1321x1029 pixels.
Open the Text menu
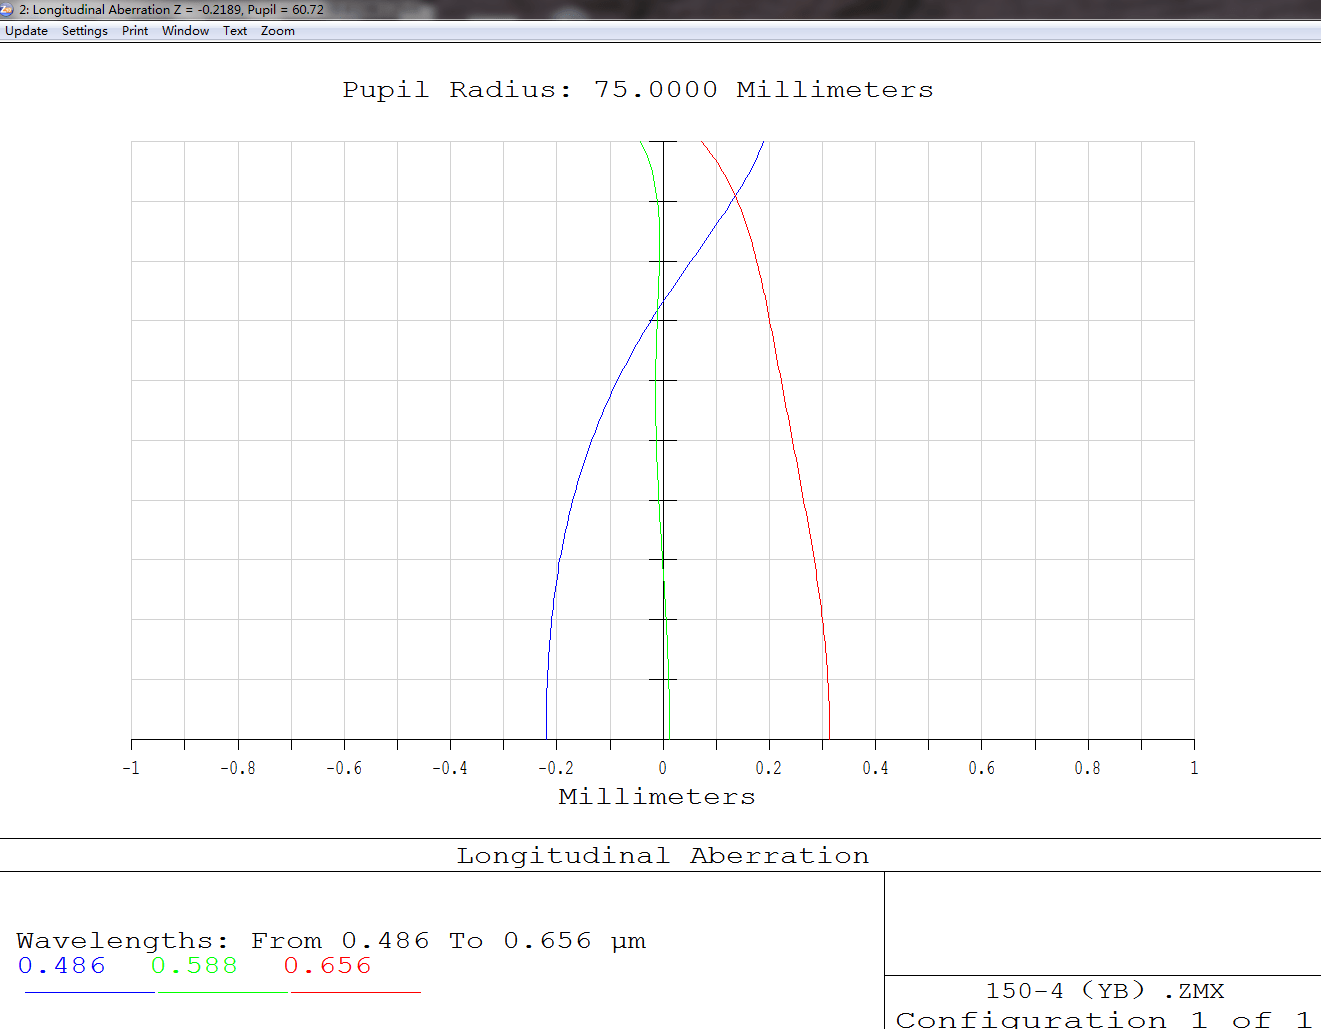click(235, 31)
